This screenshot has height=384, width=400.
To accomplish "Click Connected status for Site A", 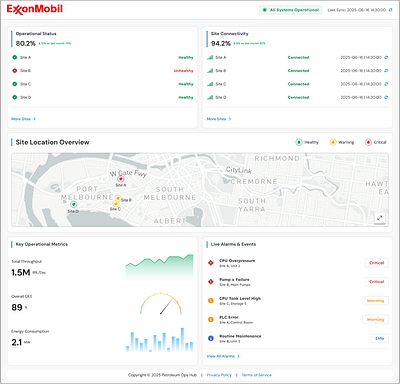I will pos(298,57).
